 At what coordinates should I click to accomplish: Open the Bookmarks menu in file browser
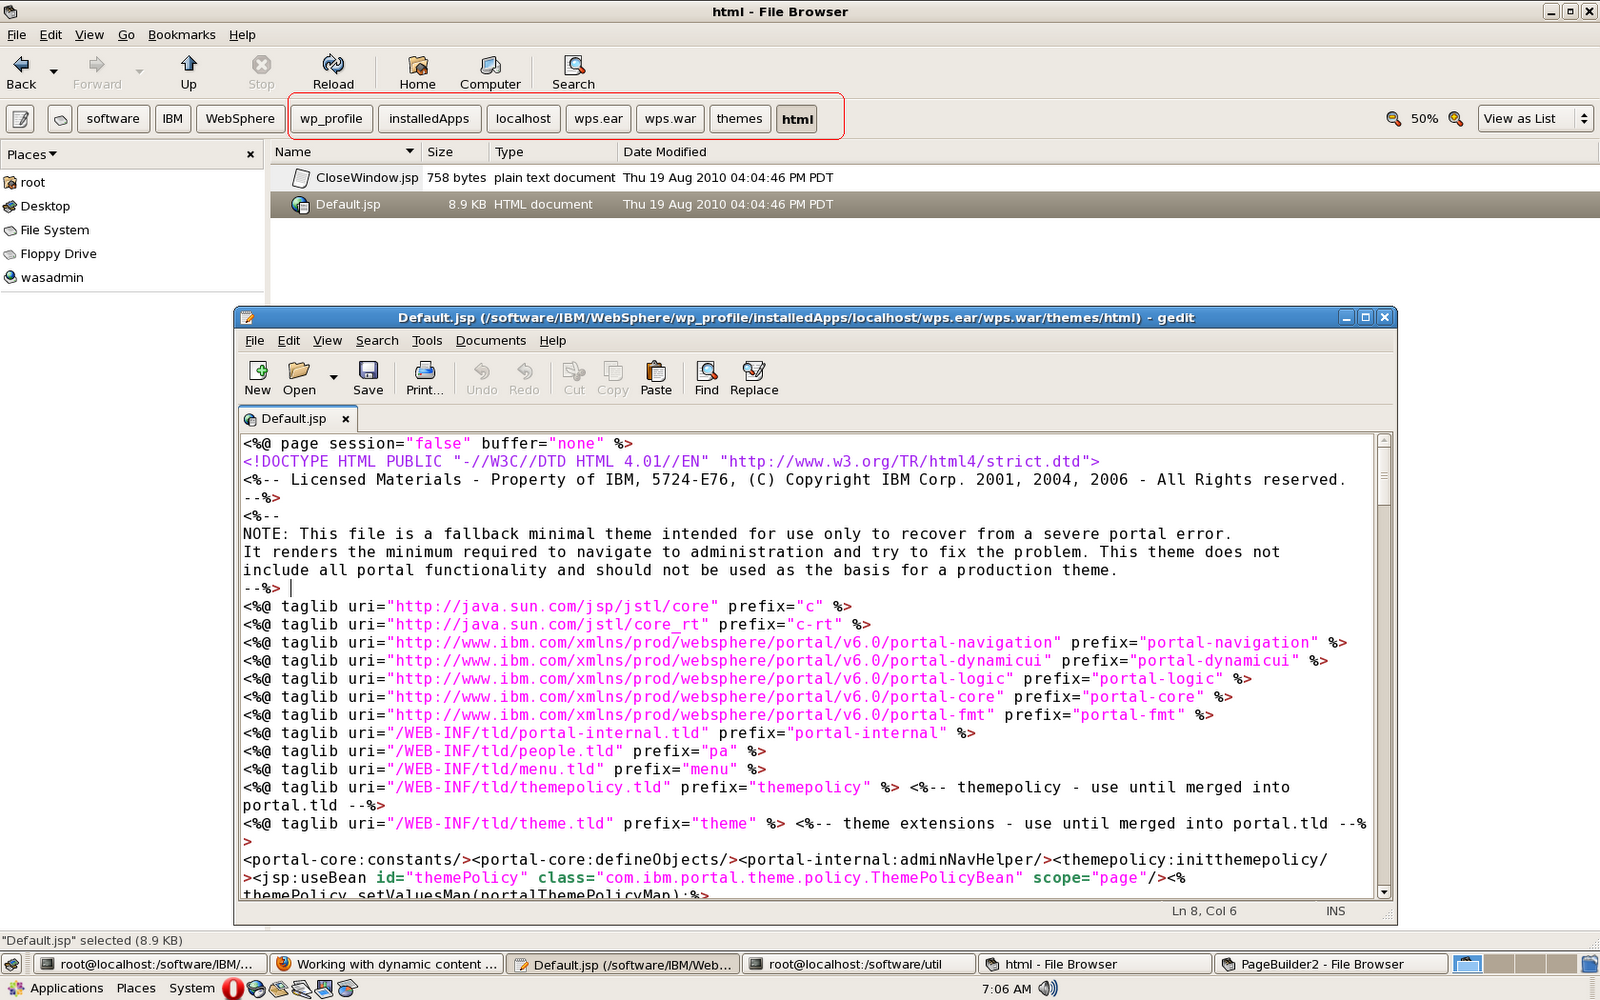[181, 34]
